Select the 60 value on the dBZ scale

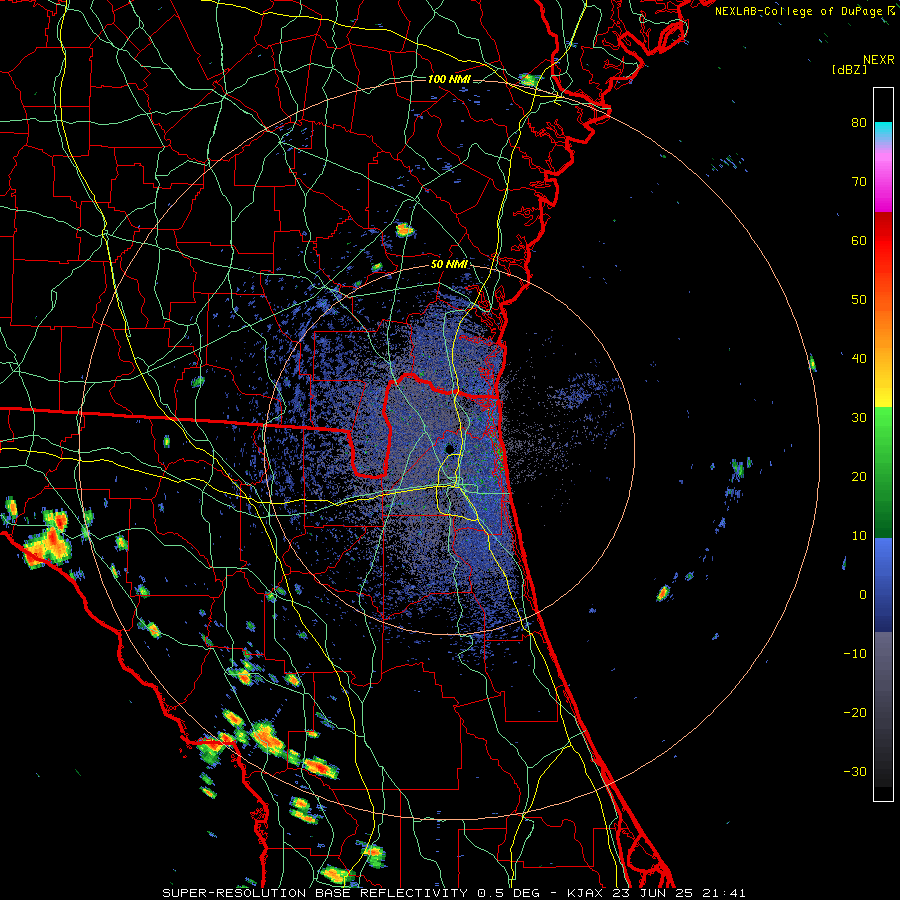pos(859,240)
